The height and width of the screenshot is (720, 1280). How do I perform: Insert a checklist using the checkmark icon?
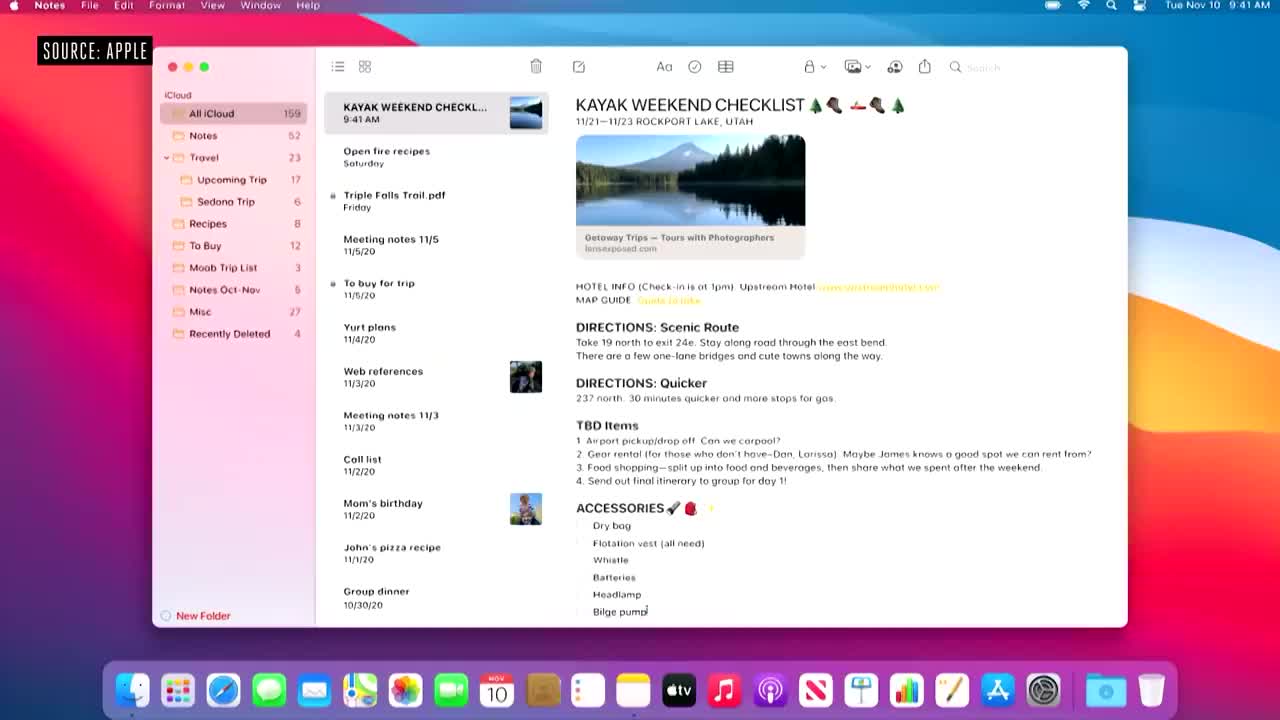pos(695,67)
